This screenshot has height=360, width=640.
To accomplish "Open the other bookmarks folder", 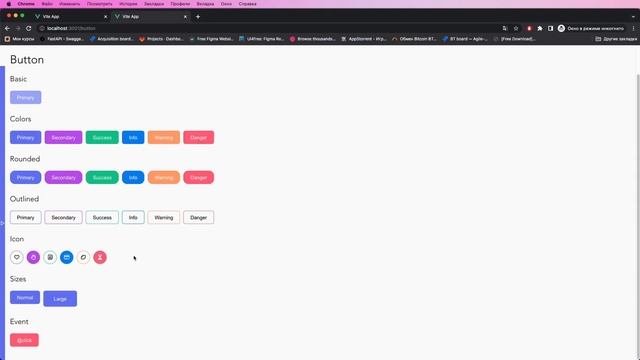I will coord(616,39).
